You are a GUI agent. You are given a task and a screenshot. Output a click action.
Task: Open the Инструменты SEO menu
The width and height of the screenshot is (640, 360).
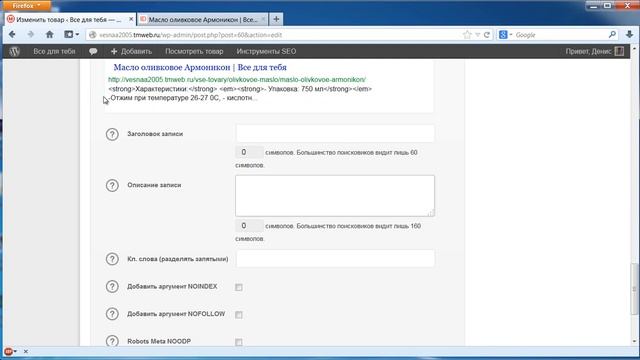(x=266, y=51)
